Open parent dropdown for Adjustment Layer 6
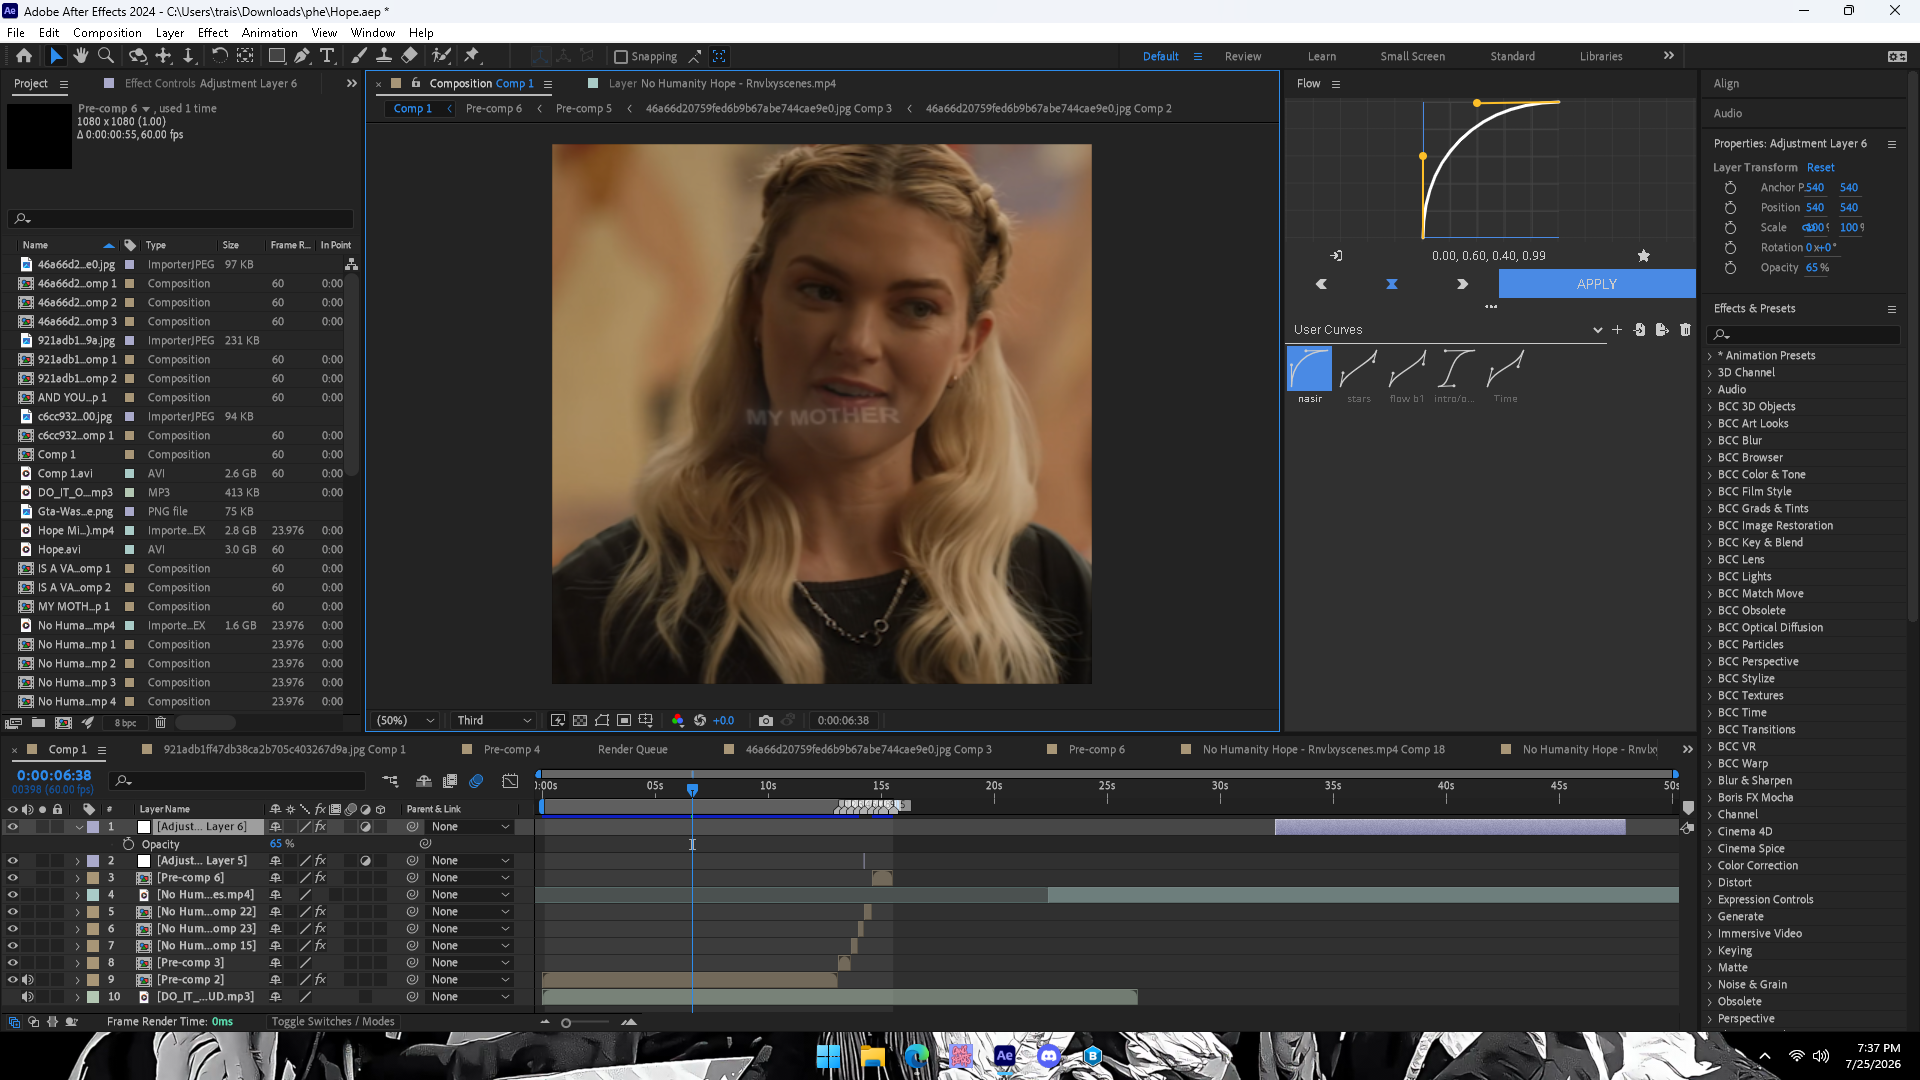This screenshot has height=1080, width=1920. click(470, 827)
